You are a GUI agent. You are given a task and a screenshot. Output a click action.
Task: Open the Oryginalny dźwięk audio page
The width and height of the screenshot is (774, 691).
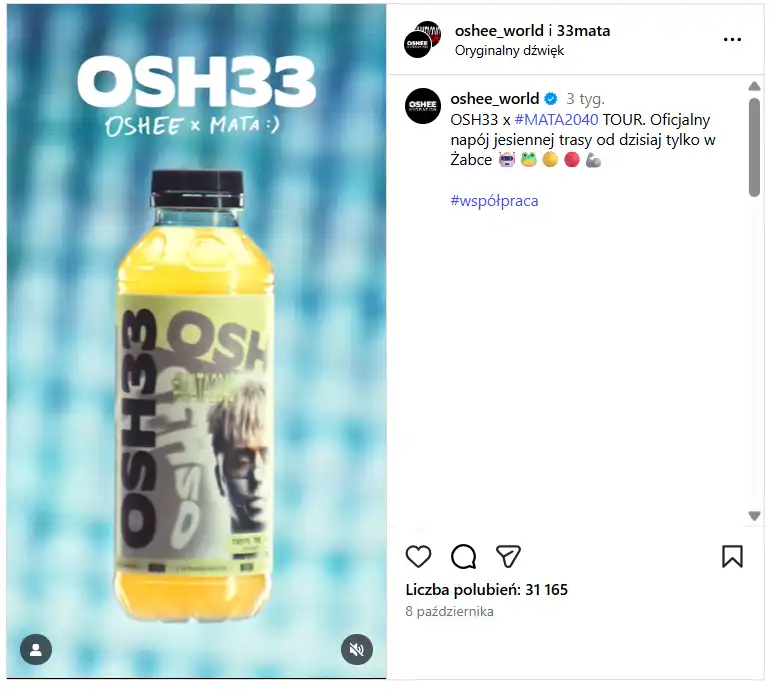(509, 51)
